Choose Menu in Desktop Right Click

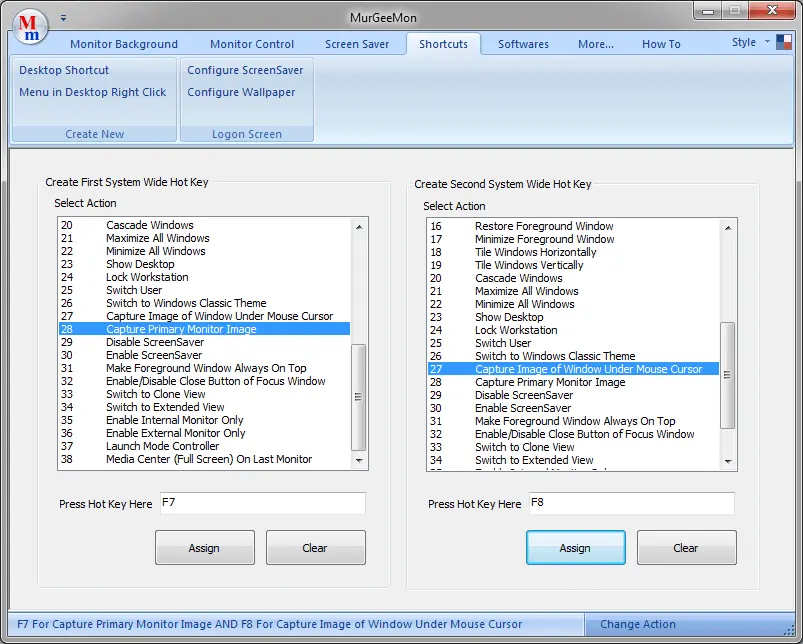pyautogui.click(x=93, y=92)
